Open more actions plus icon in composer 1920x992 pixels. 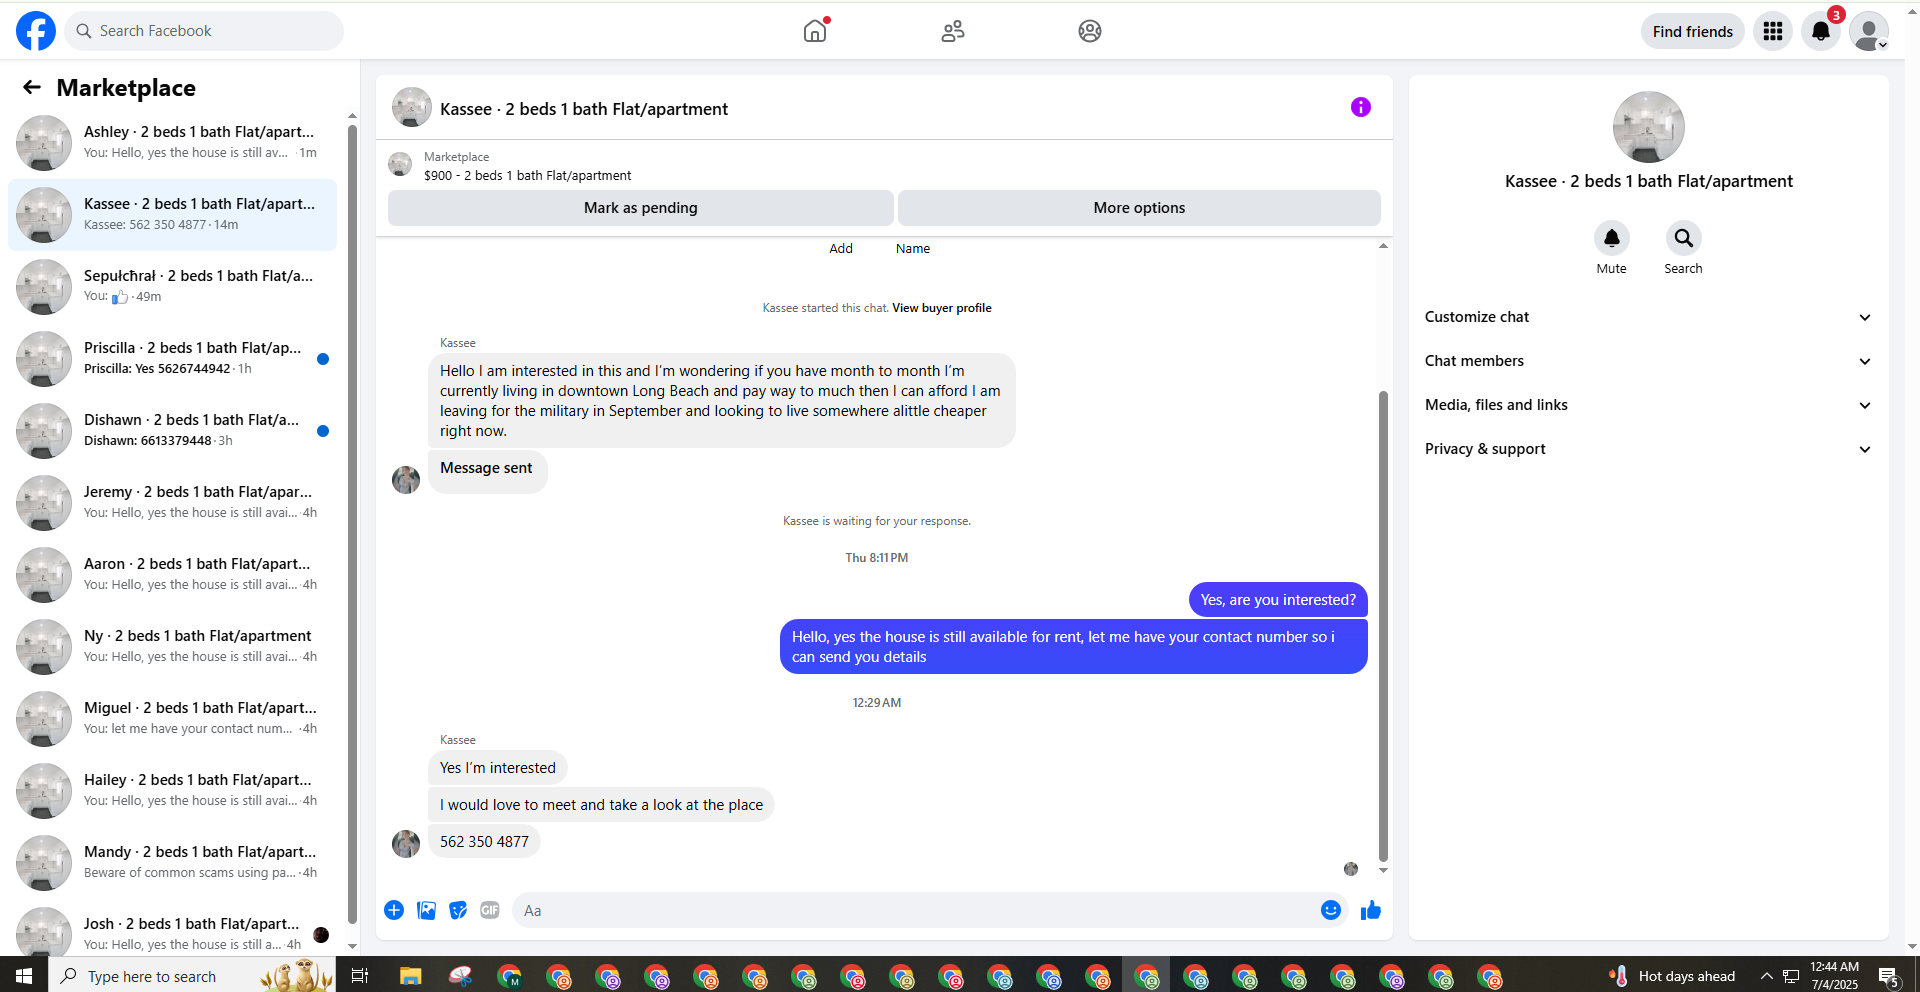pyautogui.click(x=394, y=910)
